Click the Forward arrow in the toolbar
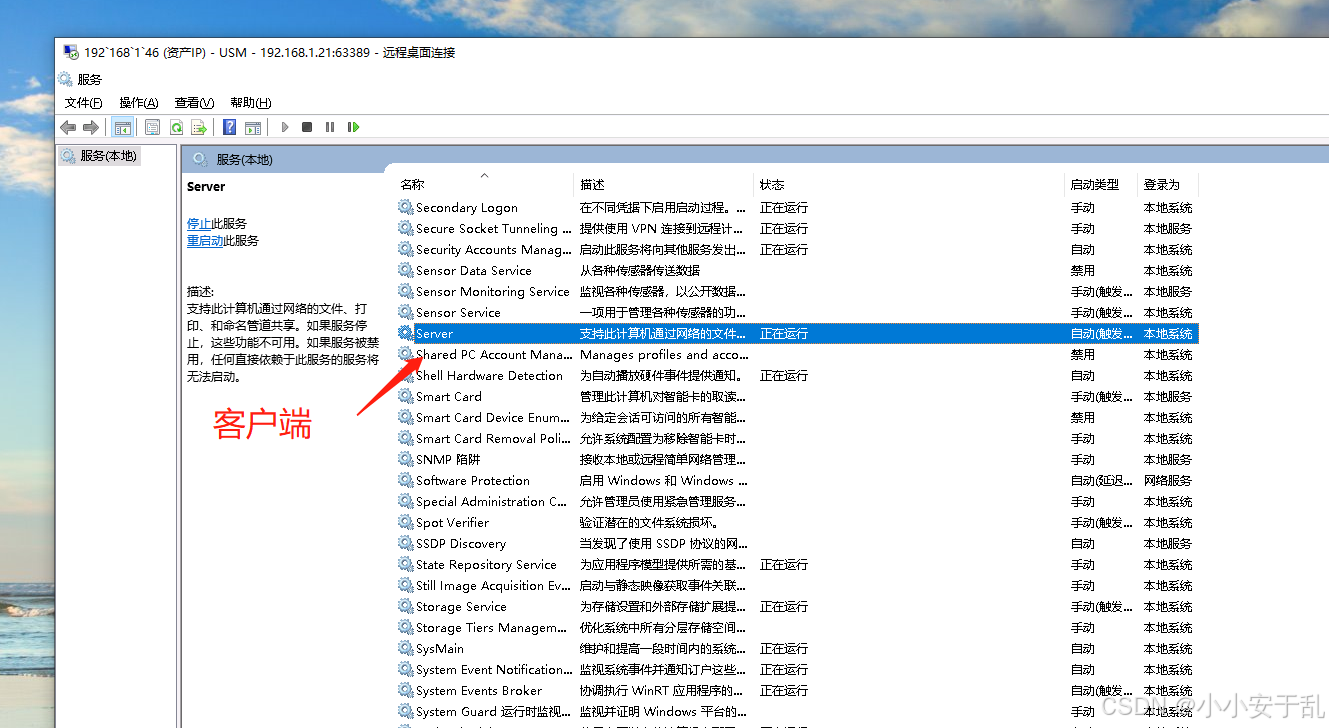Screen dimensions: 1329x728 pyautogui.click(x=91, y=127)
